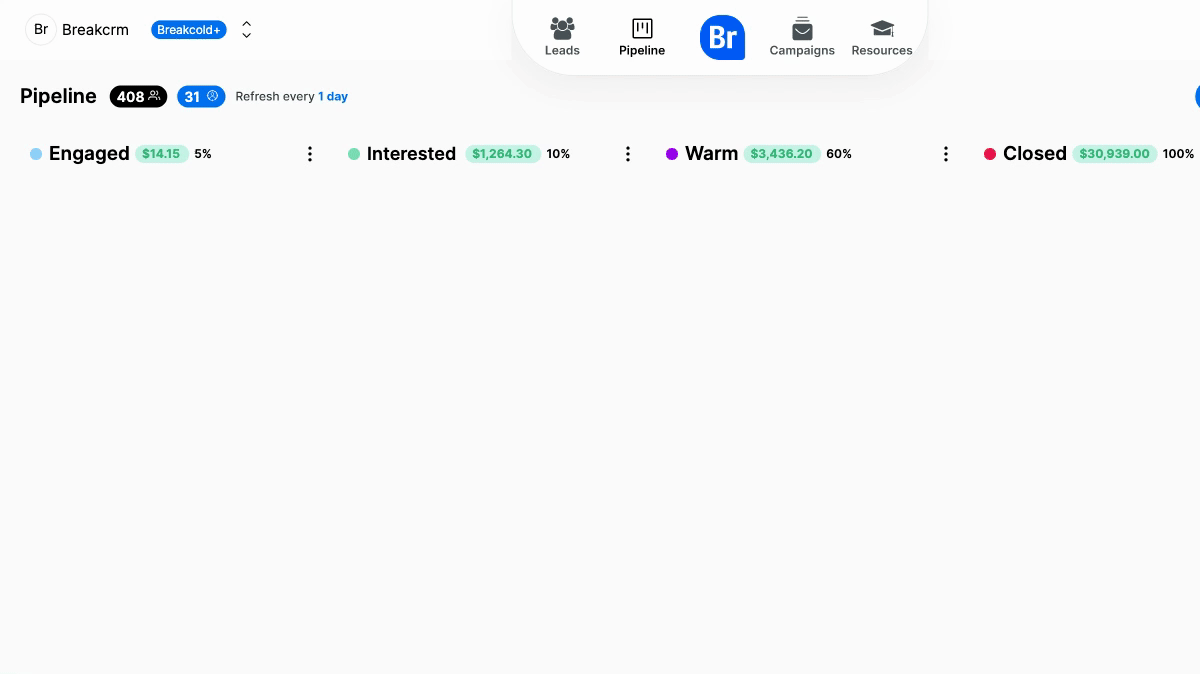
Task: Open the Engaged column options menu
Action: [310, 154]
